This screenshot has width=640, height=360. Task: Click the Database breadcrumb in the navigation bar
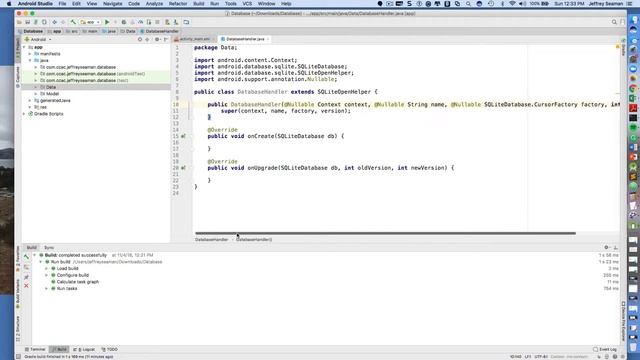click(30, 31)
